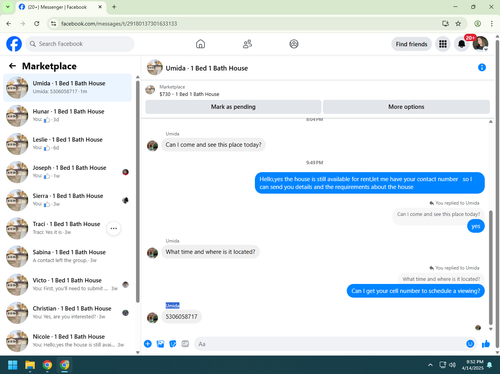Open the Chrome profile icon in toolbar

click(x=477, y=24)
